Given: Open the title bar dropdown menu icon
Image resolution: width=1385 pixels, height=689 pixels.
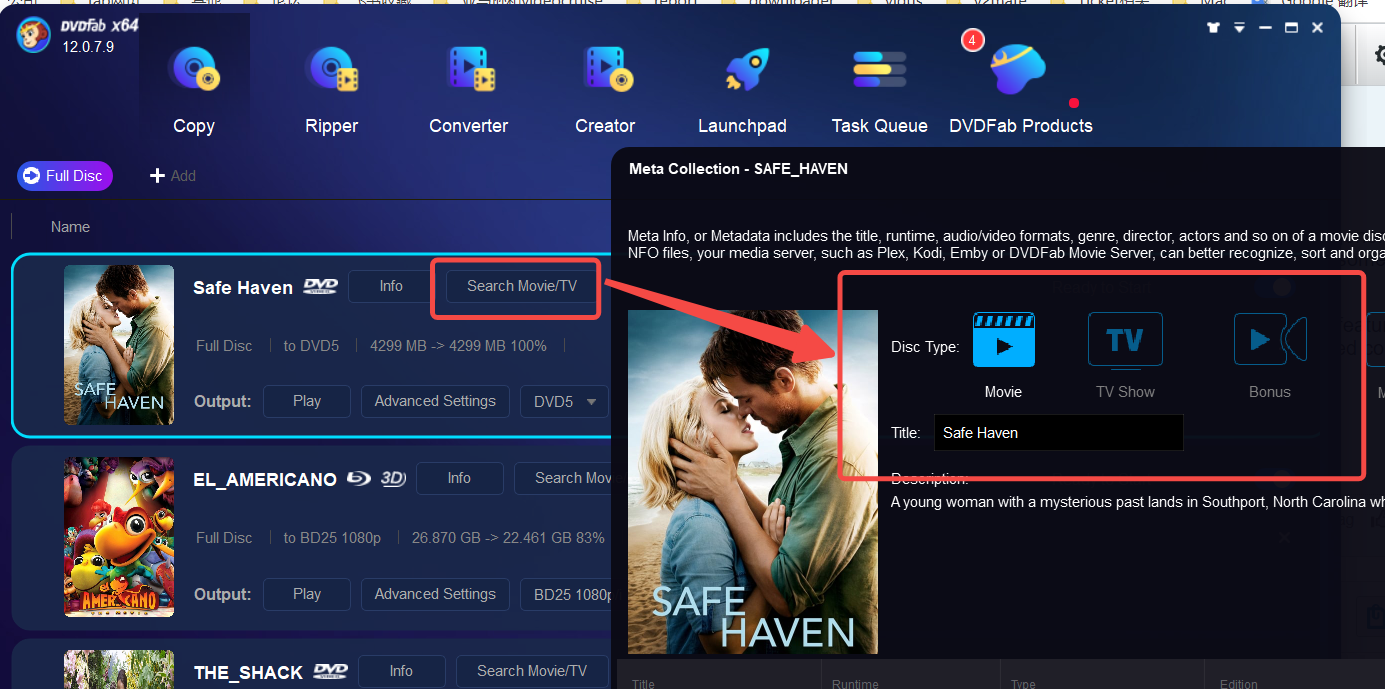Looking at the screenshot, I should (1240, 27).
